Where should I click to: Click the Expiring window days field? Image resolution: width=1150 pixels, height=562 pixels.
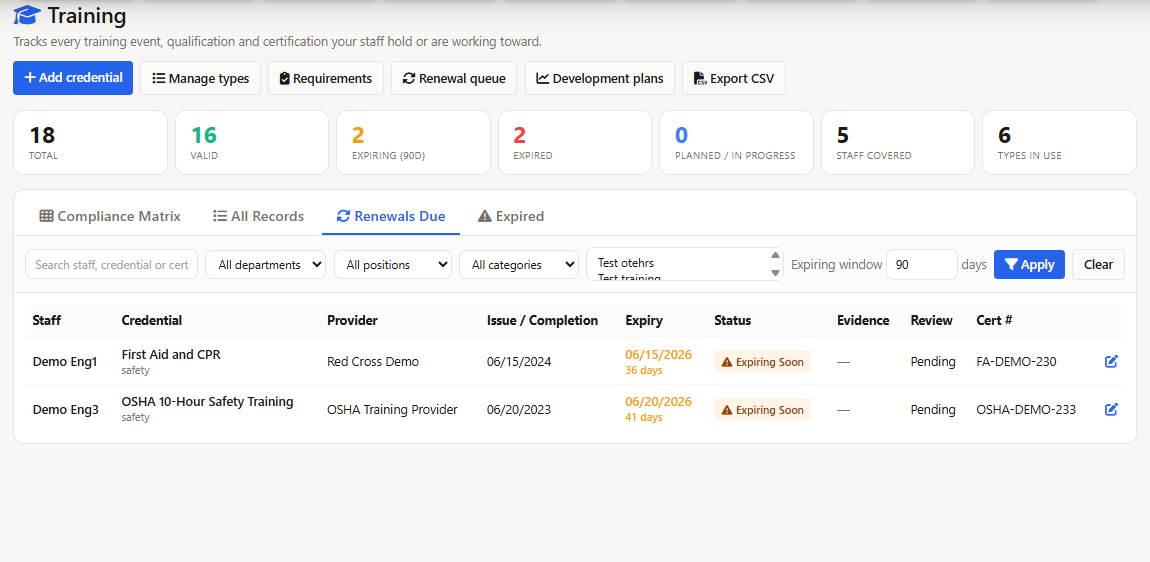pos(921,264)
